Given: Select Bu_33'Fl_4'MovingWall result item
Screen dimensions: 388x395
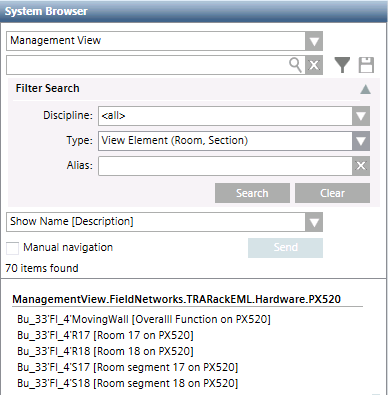Looking at the screenshot, I should pyautogui.click(x=144, y=319).
